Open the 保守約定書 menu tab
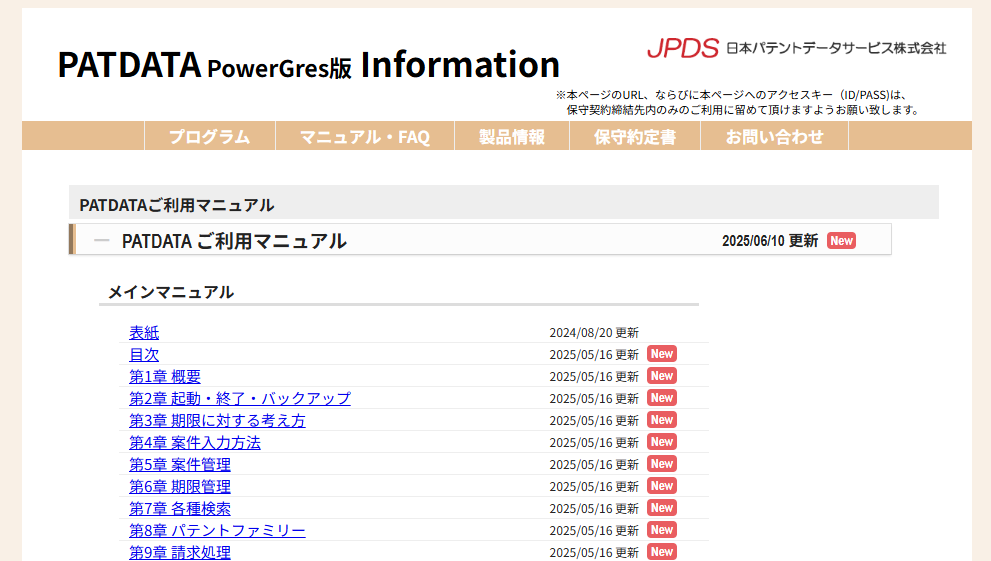The image size is (991, 561). point(635,136)
